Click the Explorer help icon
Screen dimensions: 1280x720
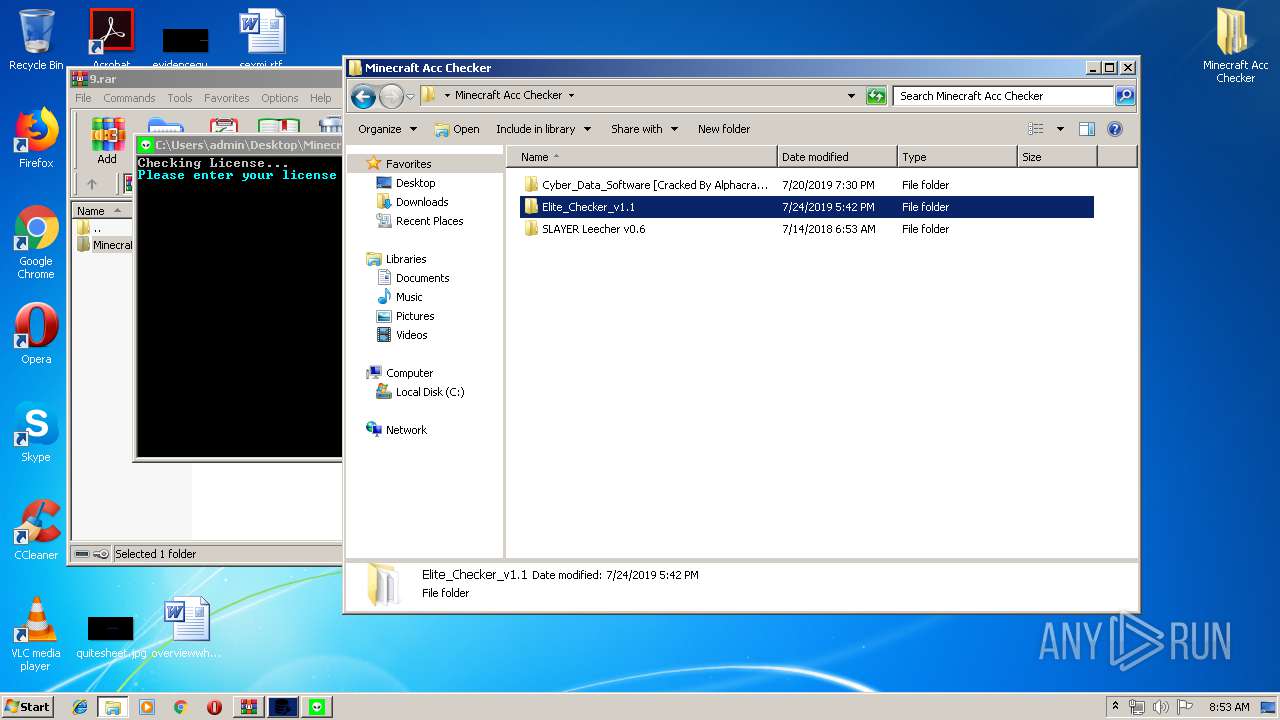pyautogui.click(x=1115, y=129)
